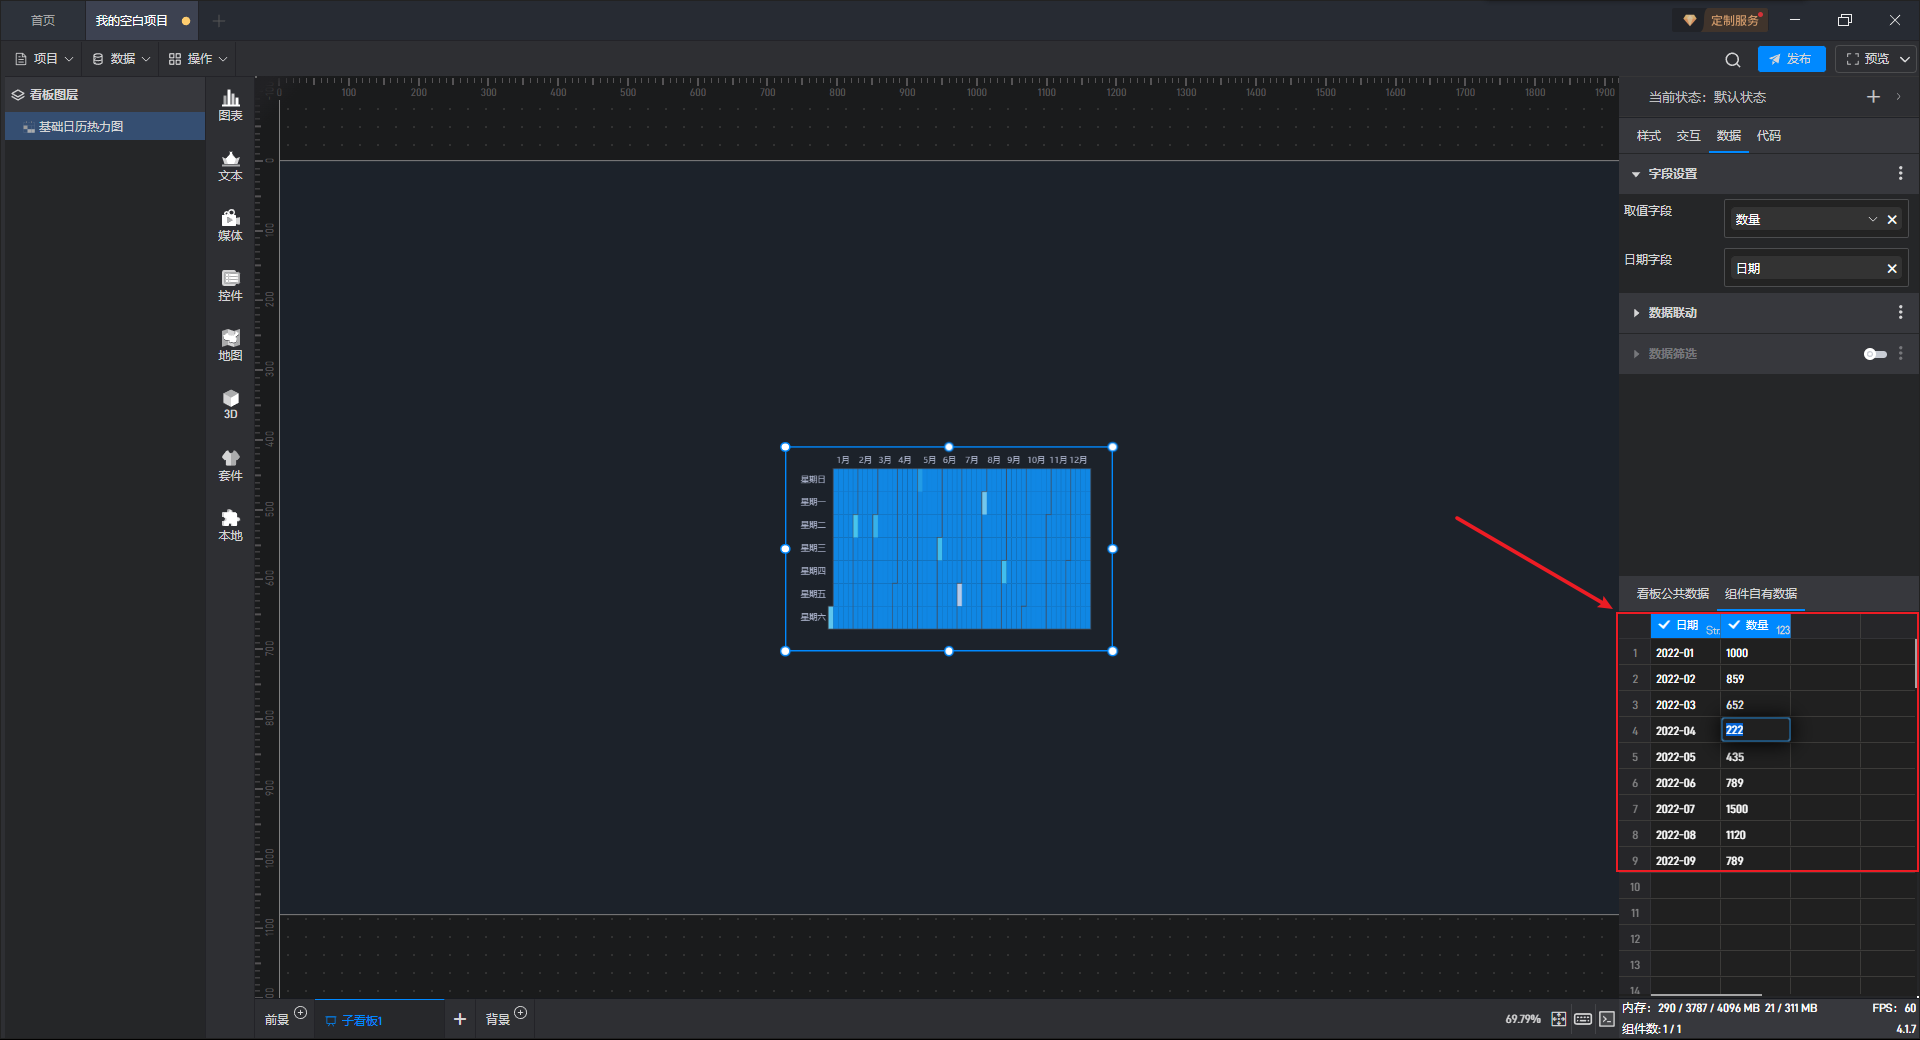This screenshot has height=1040, width=1920.
Task: Click the data table horizontal scrollbar
Action: (x=1706, y=995)
